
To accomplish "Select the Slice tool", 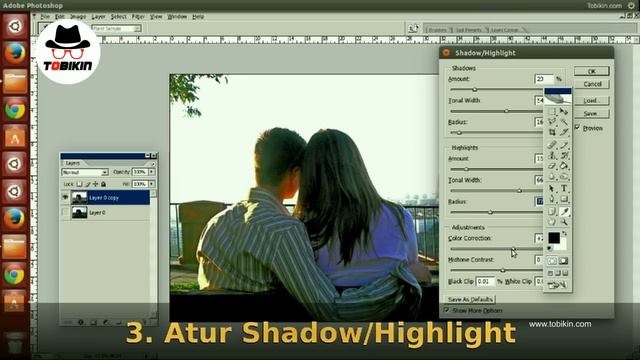I will 564,132.
